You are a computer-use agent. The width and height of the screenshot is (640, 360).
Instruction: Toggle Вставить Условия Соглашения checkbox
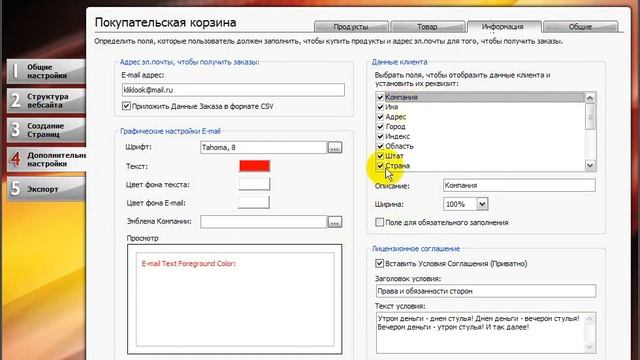click(x=380, y=263)
